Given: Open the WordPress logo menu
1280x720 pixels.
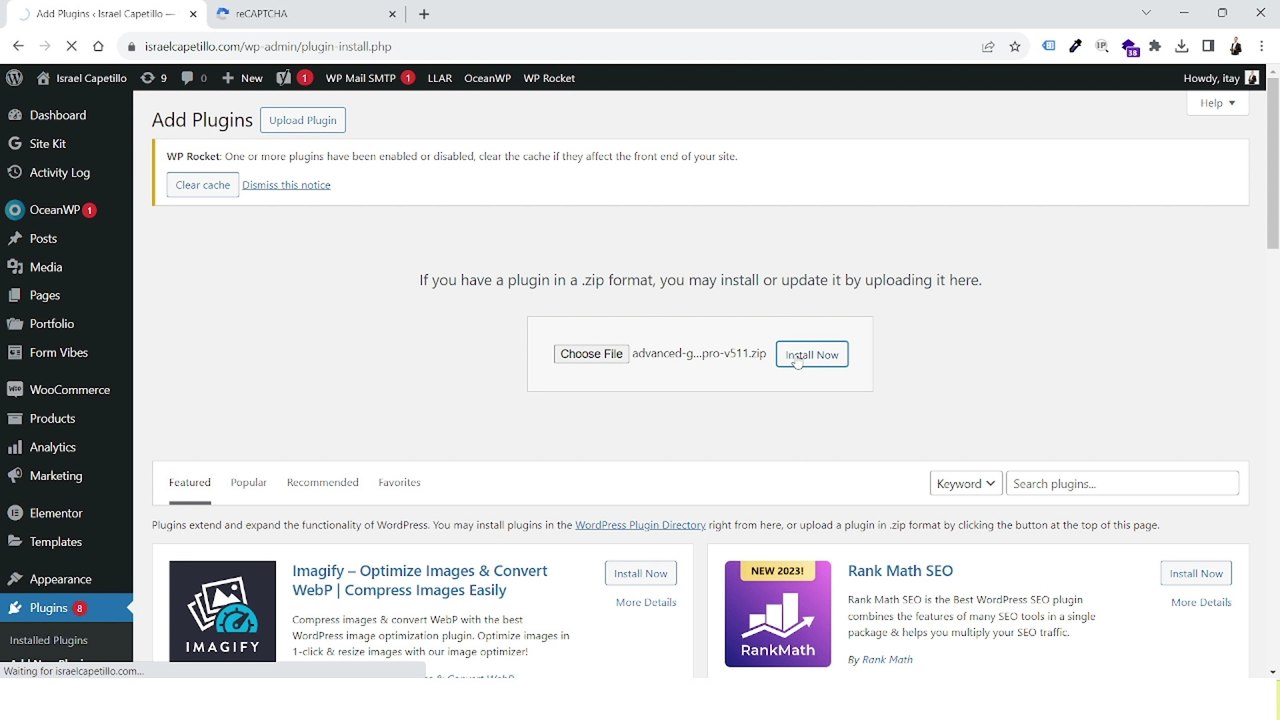Looking at the screenshot, I should (x=14, y=78).
